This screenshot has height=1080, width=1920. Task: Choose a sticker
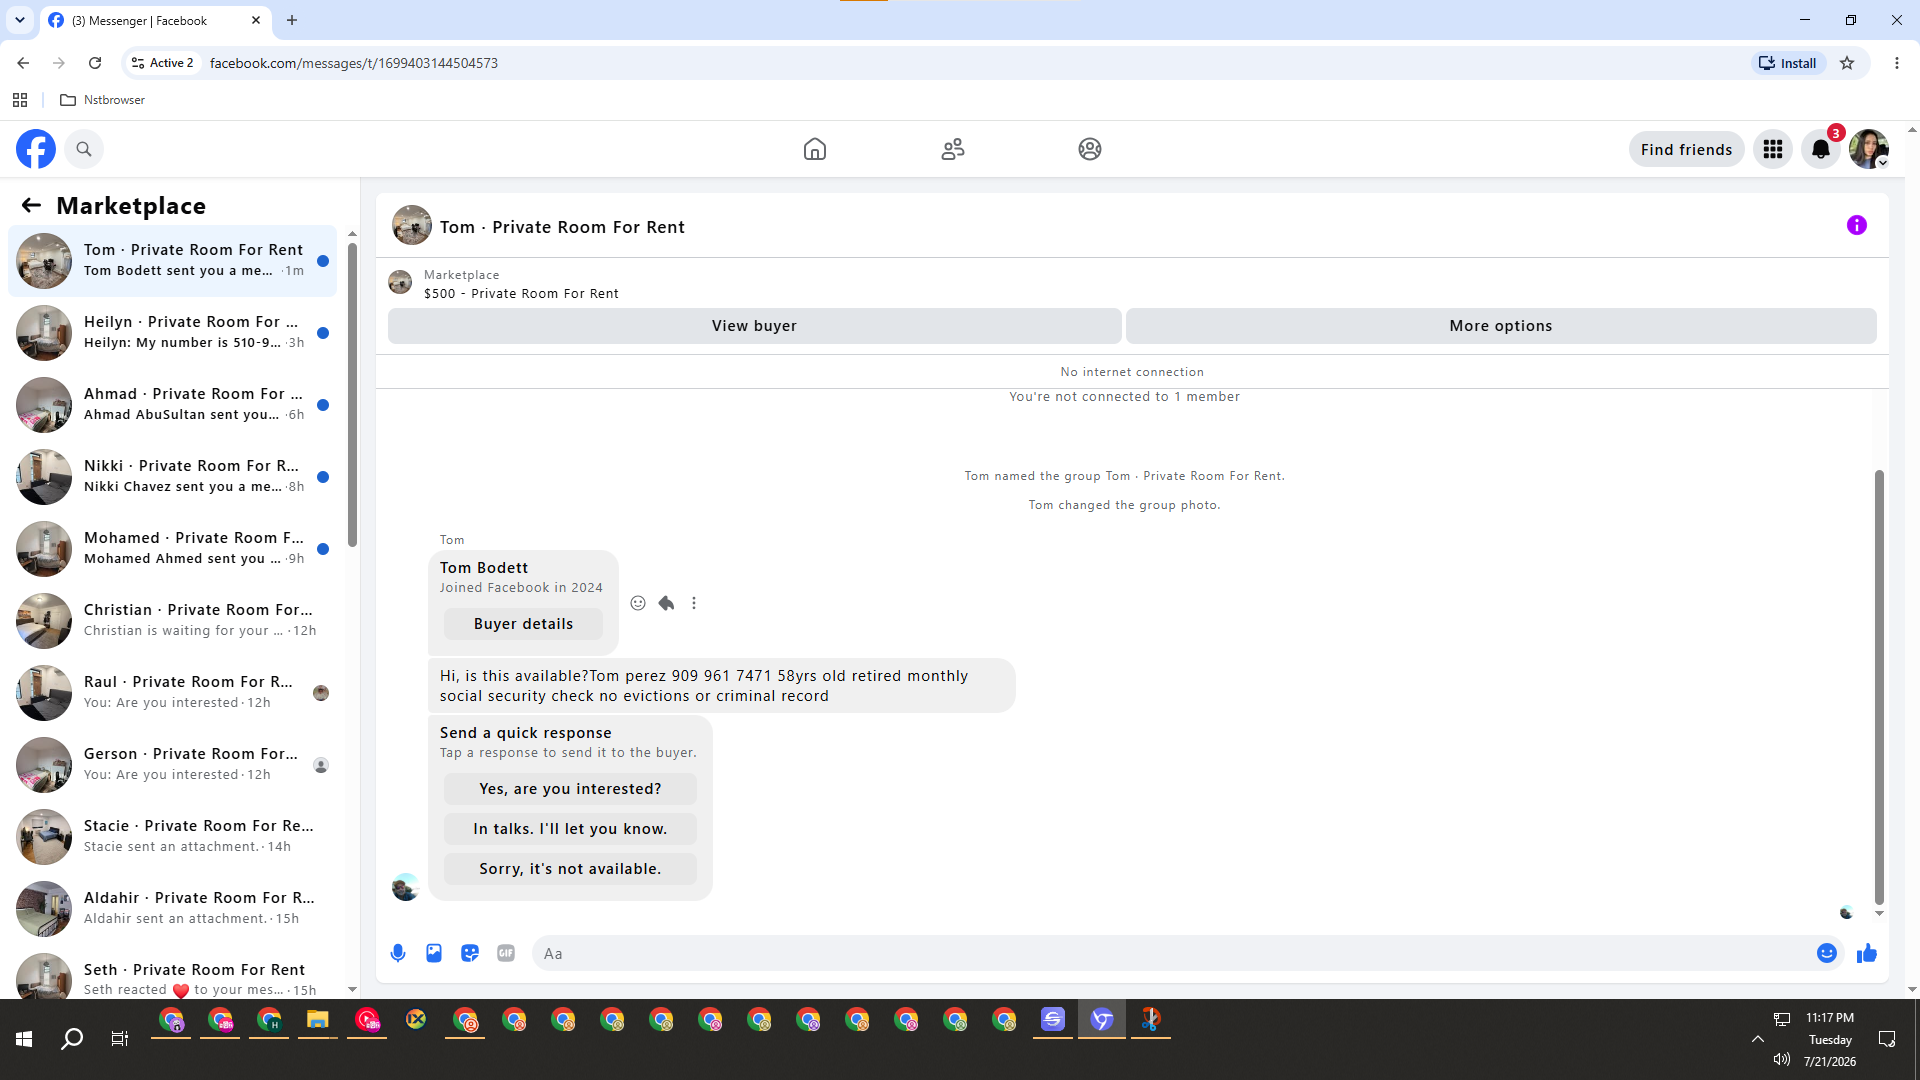470,953
